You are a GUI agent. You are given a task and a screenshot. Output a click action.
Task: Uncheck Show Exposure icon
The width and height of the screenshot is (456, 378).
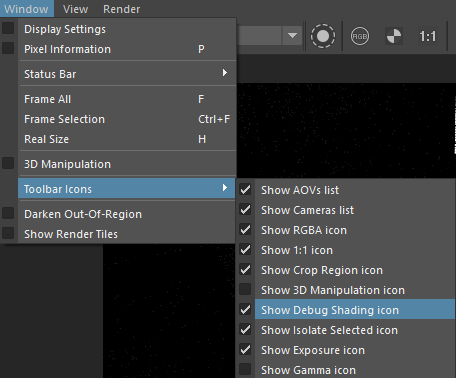(245, 349)
